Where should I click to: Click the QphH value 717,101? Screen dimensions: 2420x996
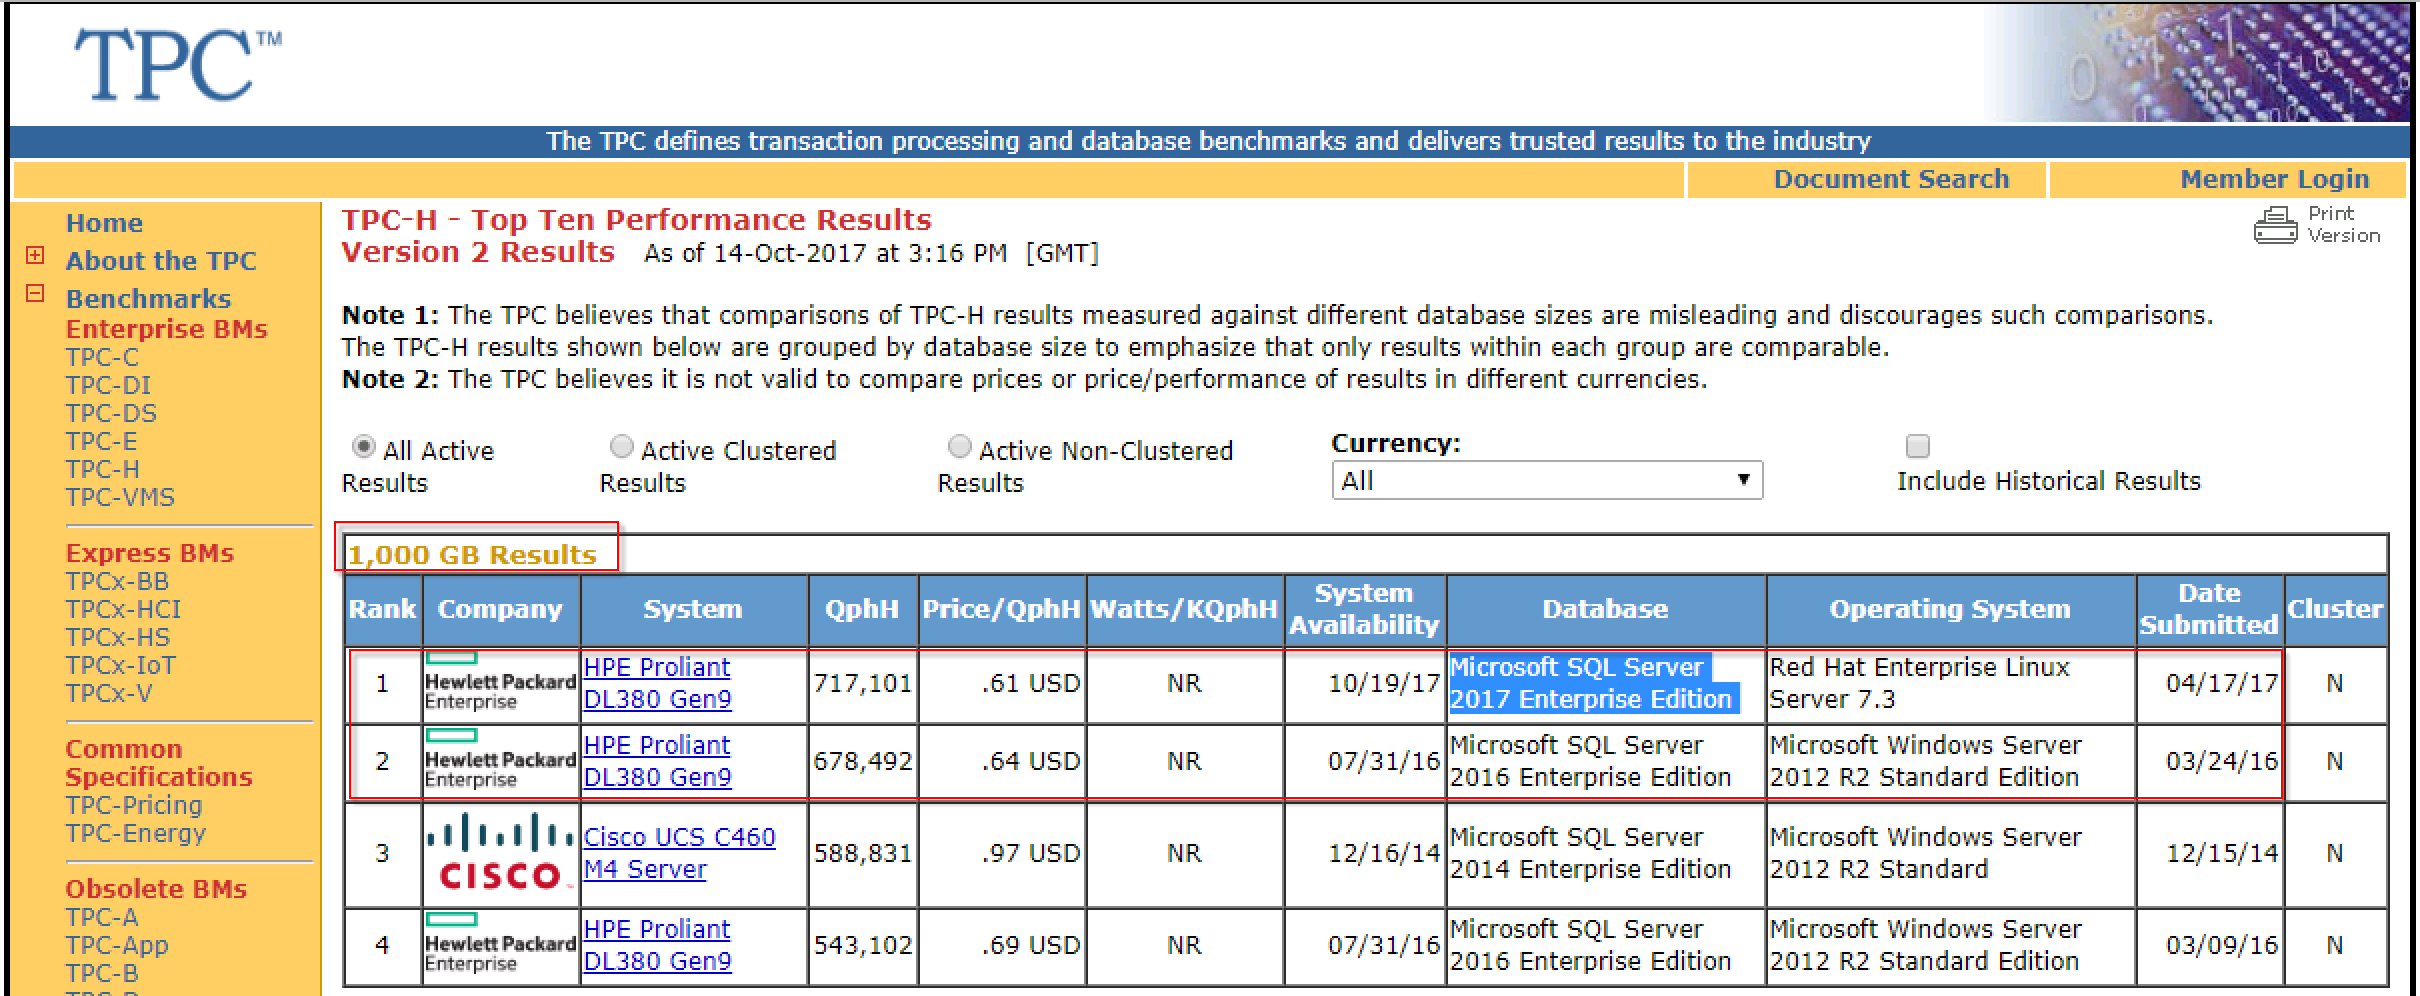pos(863,684)
